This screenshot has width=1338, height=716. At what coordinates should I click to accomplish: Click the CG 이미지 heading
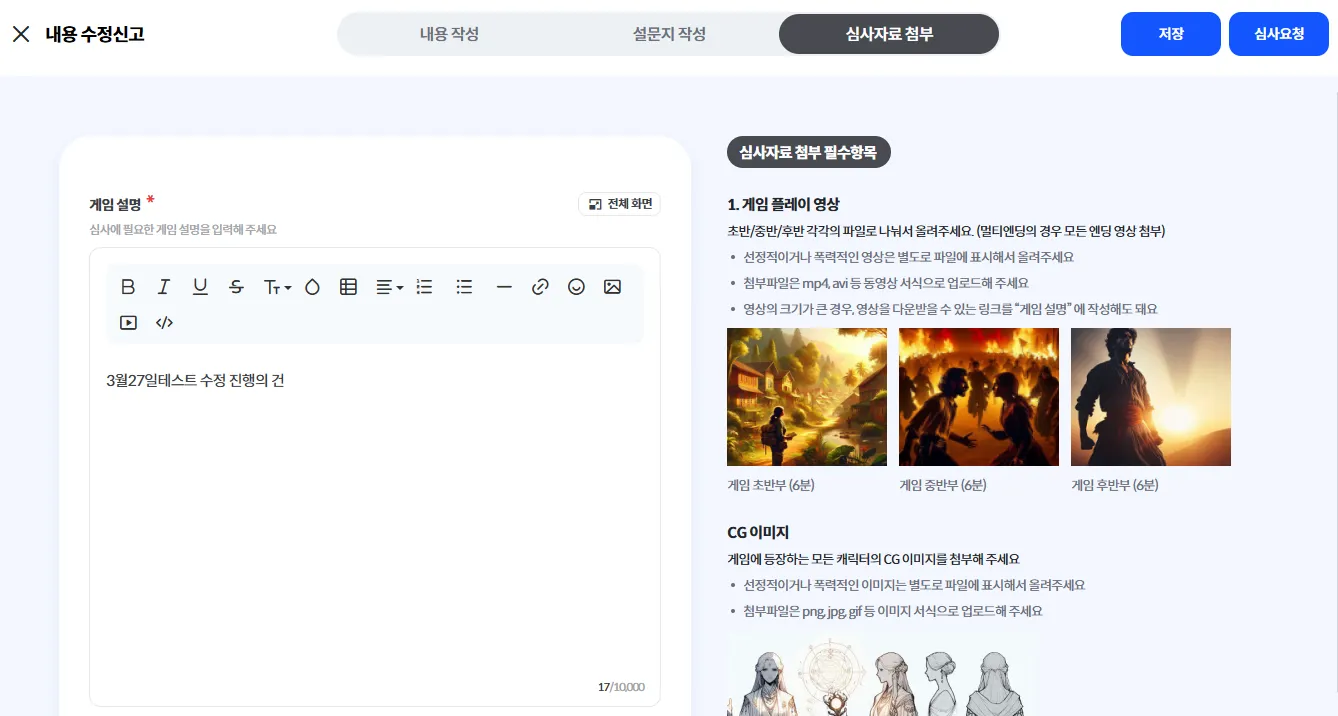(x=758, y=532)
